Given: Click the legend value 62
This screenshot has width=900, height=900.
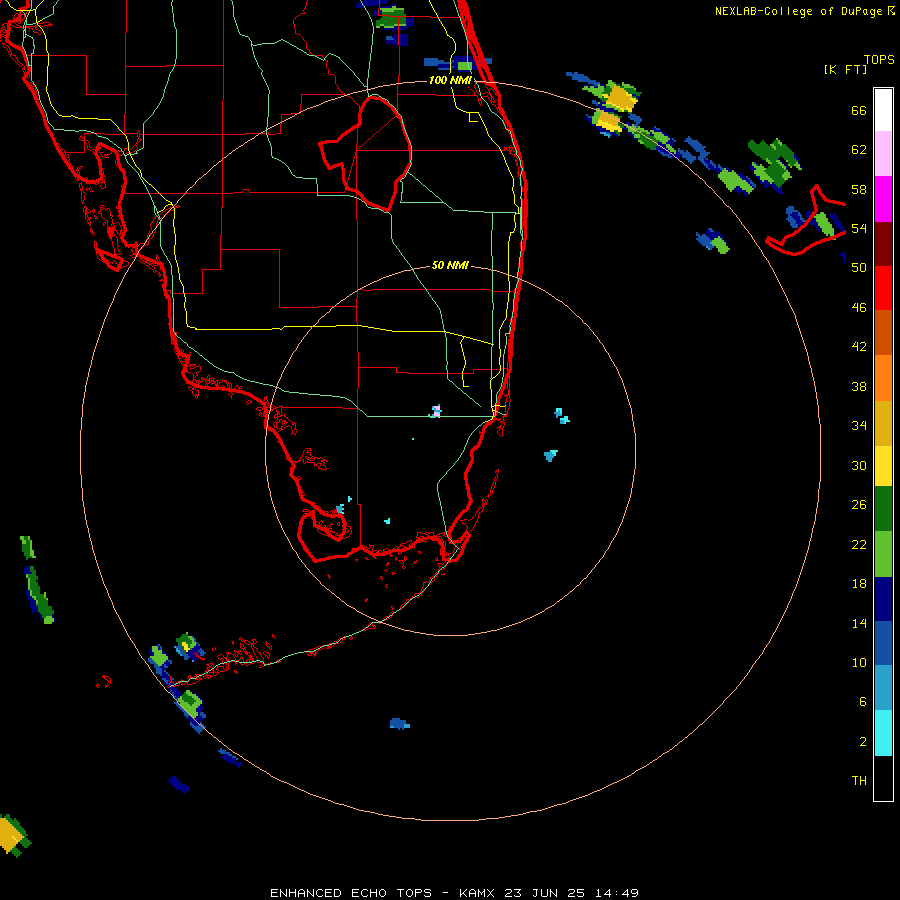Looking at the screenshot, I should point(859,150).
